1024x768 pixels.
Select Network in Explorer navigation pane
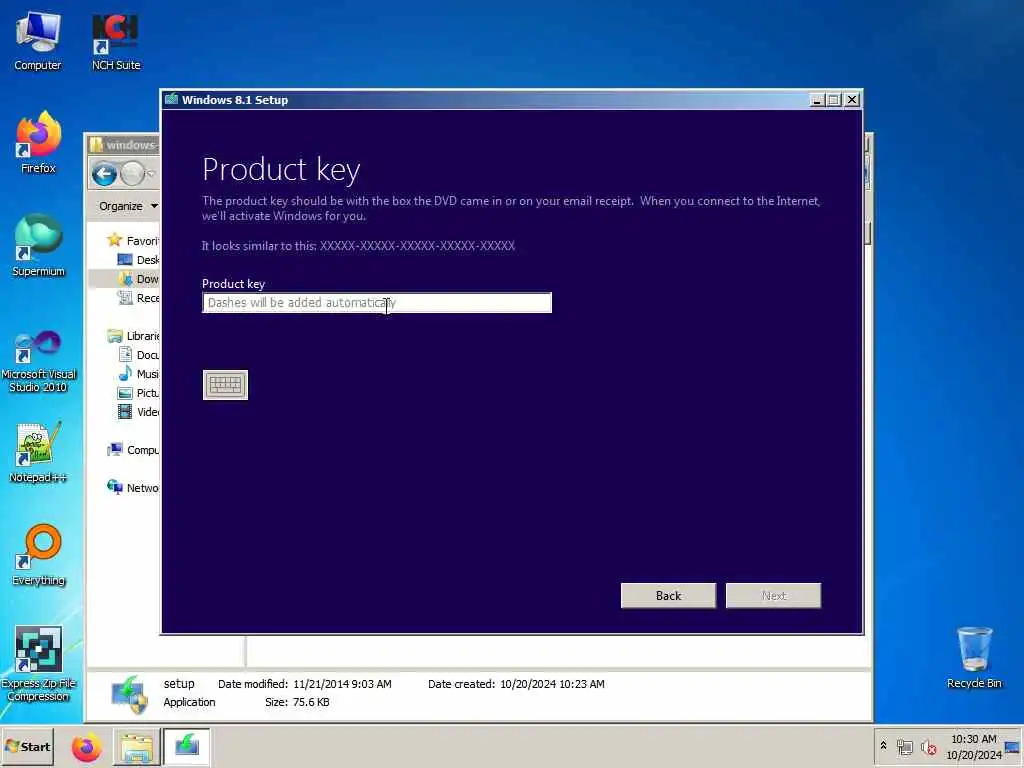tap(133, 488)
